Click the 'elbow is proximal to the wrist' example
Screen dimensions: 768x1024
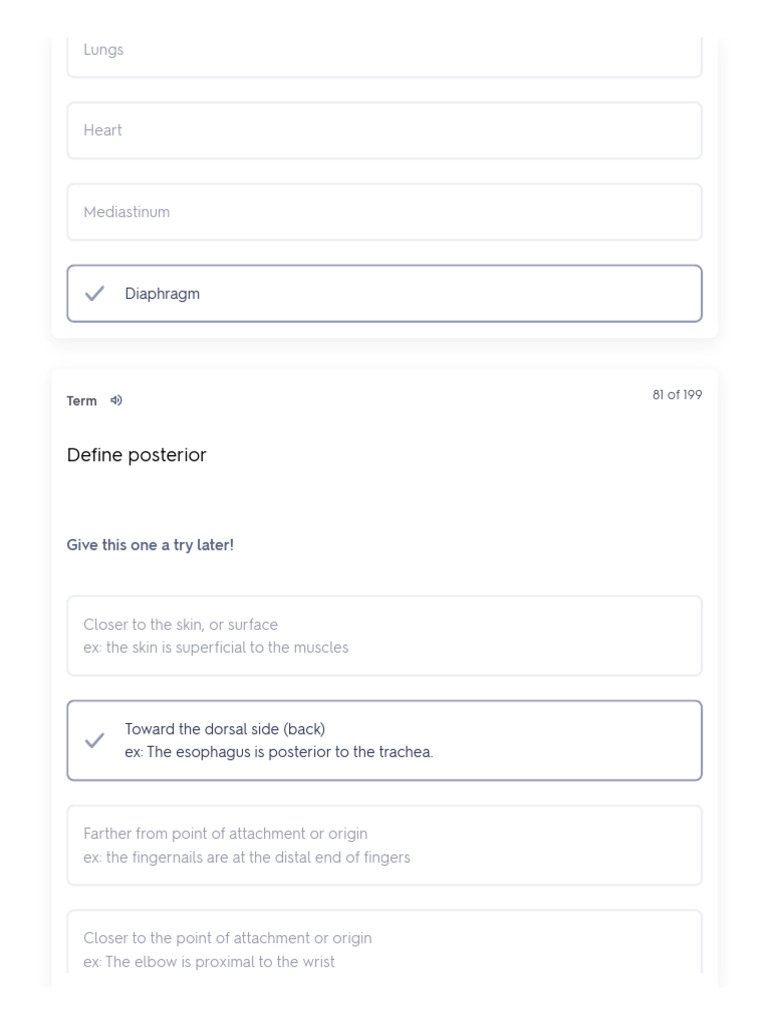pos(209,962)
